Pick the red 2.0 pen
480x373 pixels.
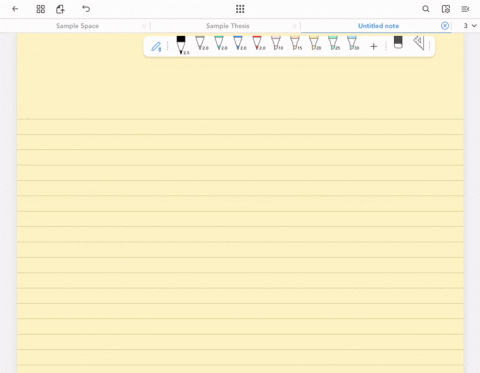click(258, 43)
